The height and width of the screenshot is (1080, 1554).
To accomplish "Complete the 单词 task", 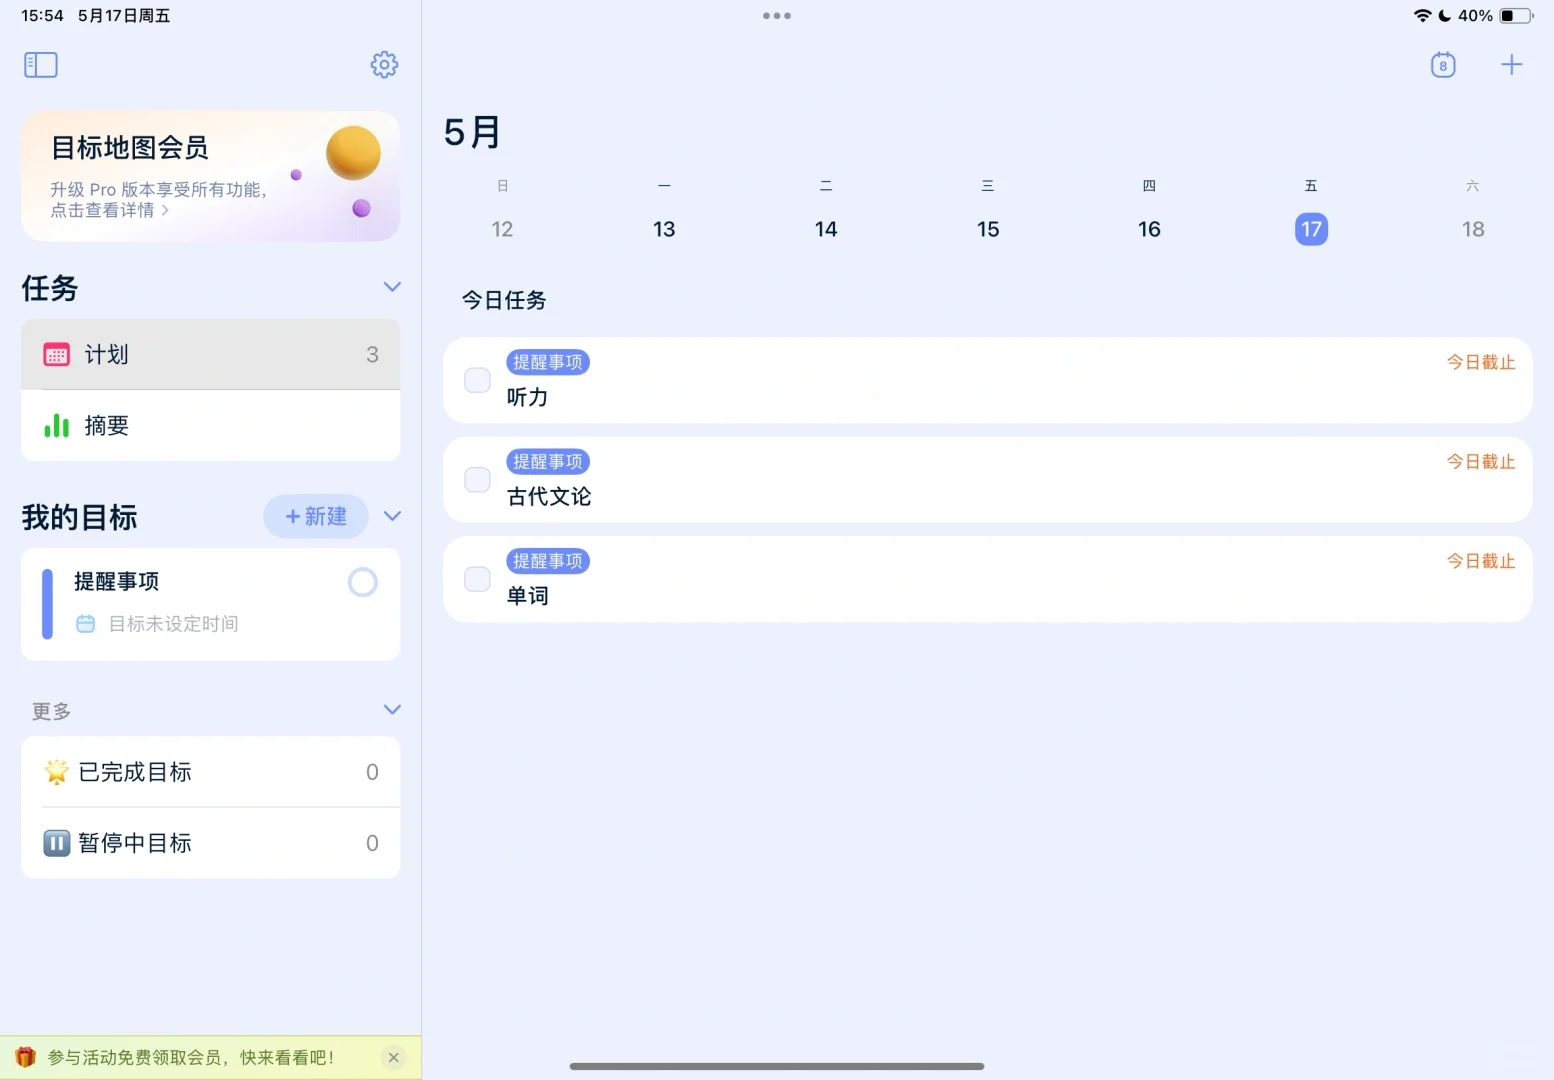I will click(476, 578).
